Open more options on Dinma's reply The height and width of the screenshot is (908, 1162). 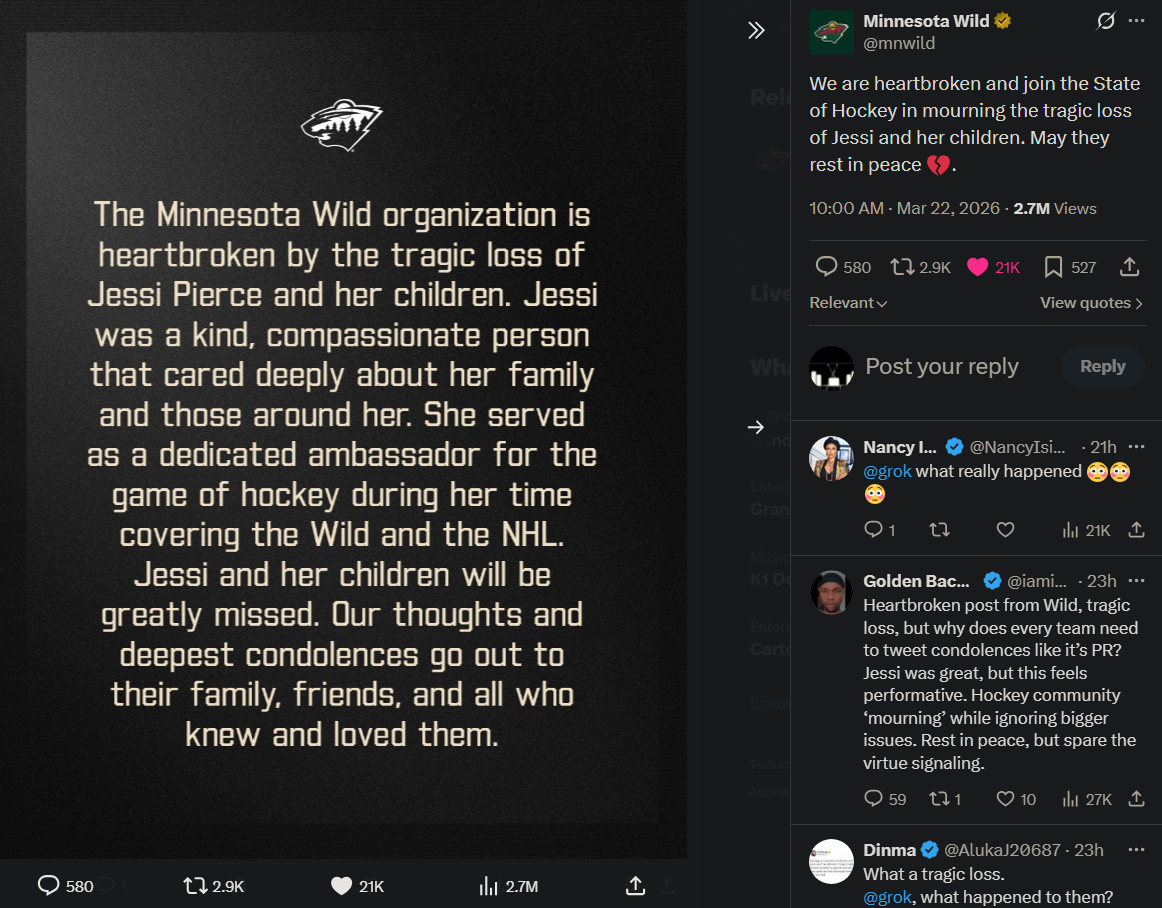coord(1136,850)
